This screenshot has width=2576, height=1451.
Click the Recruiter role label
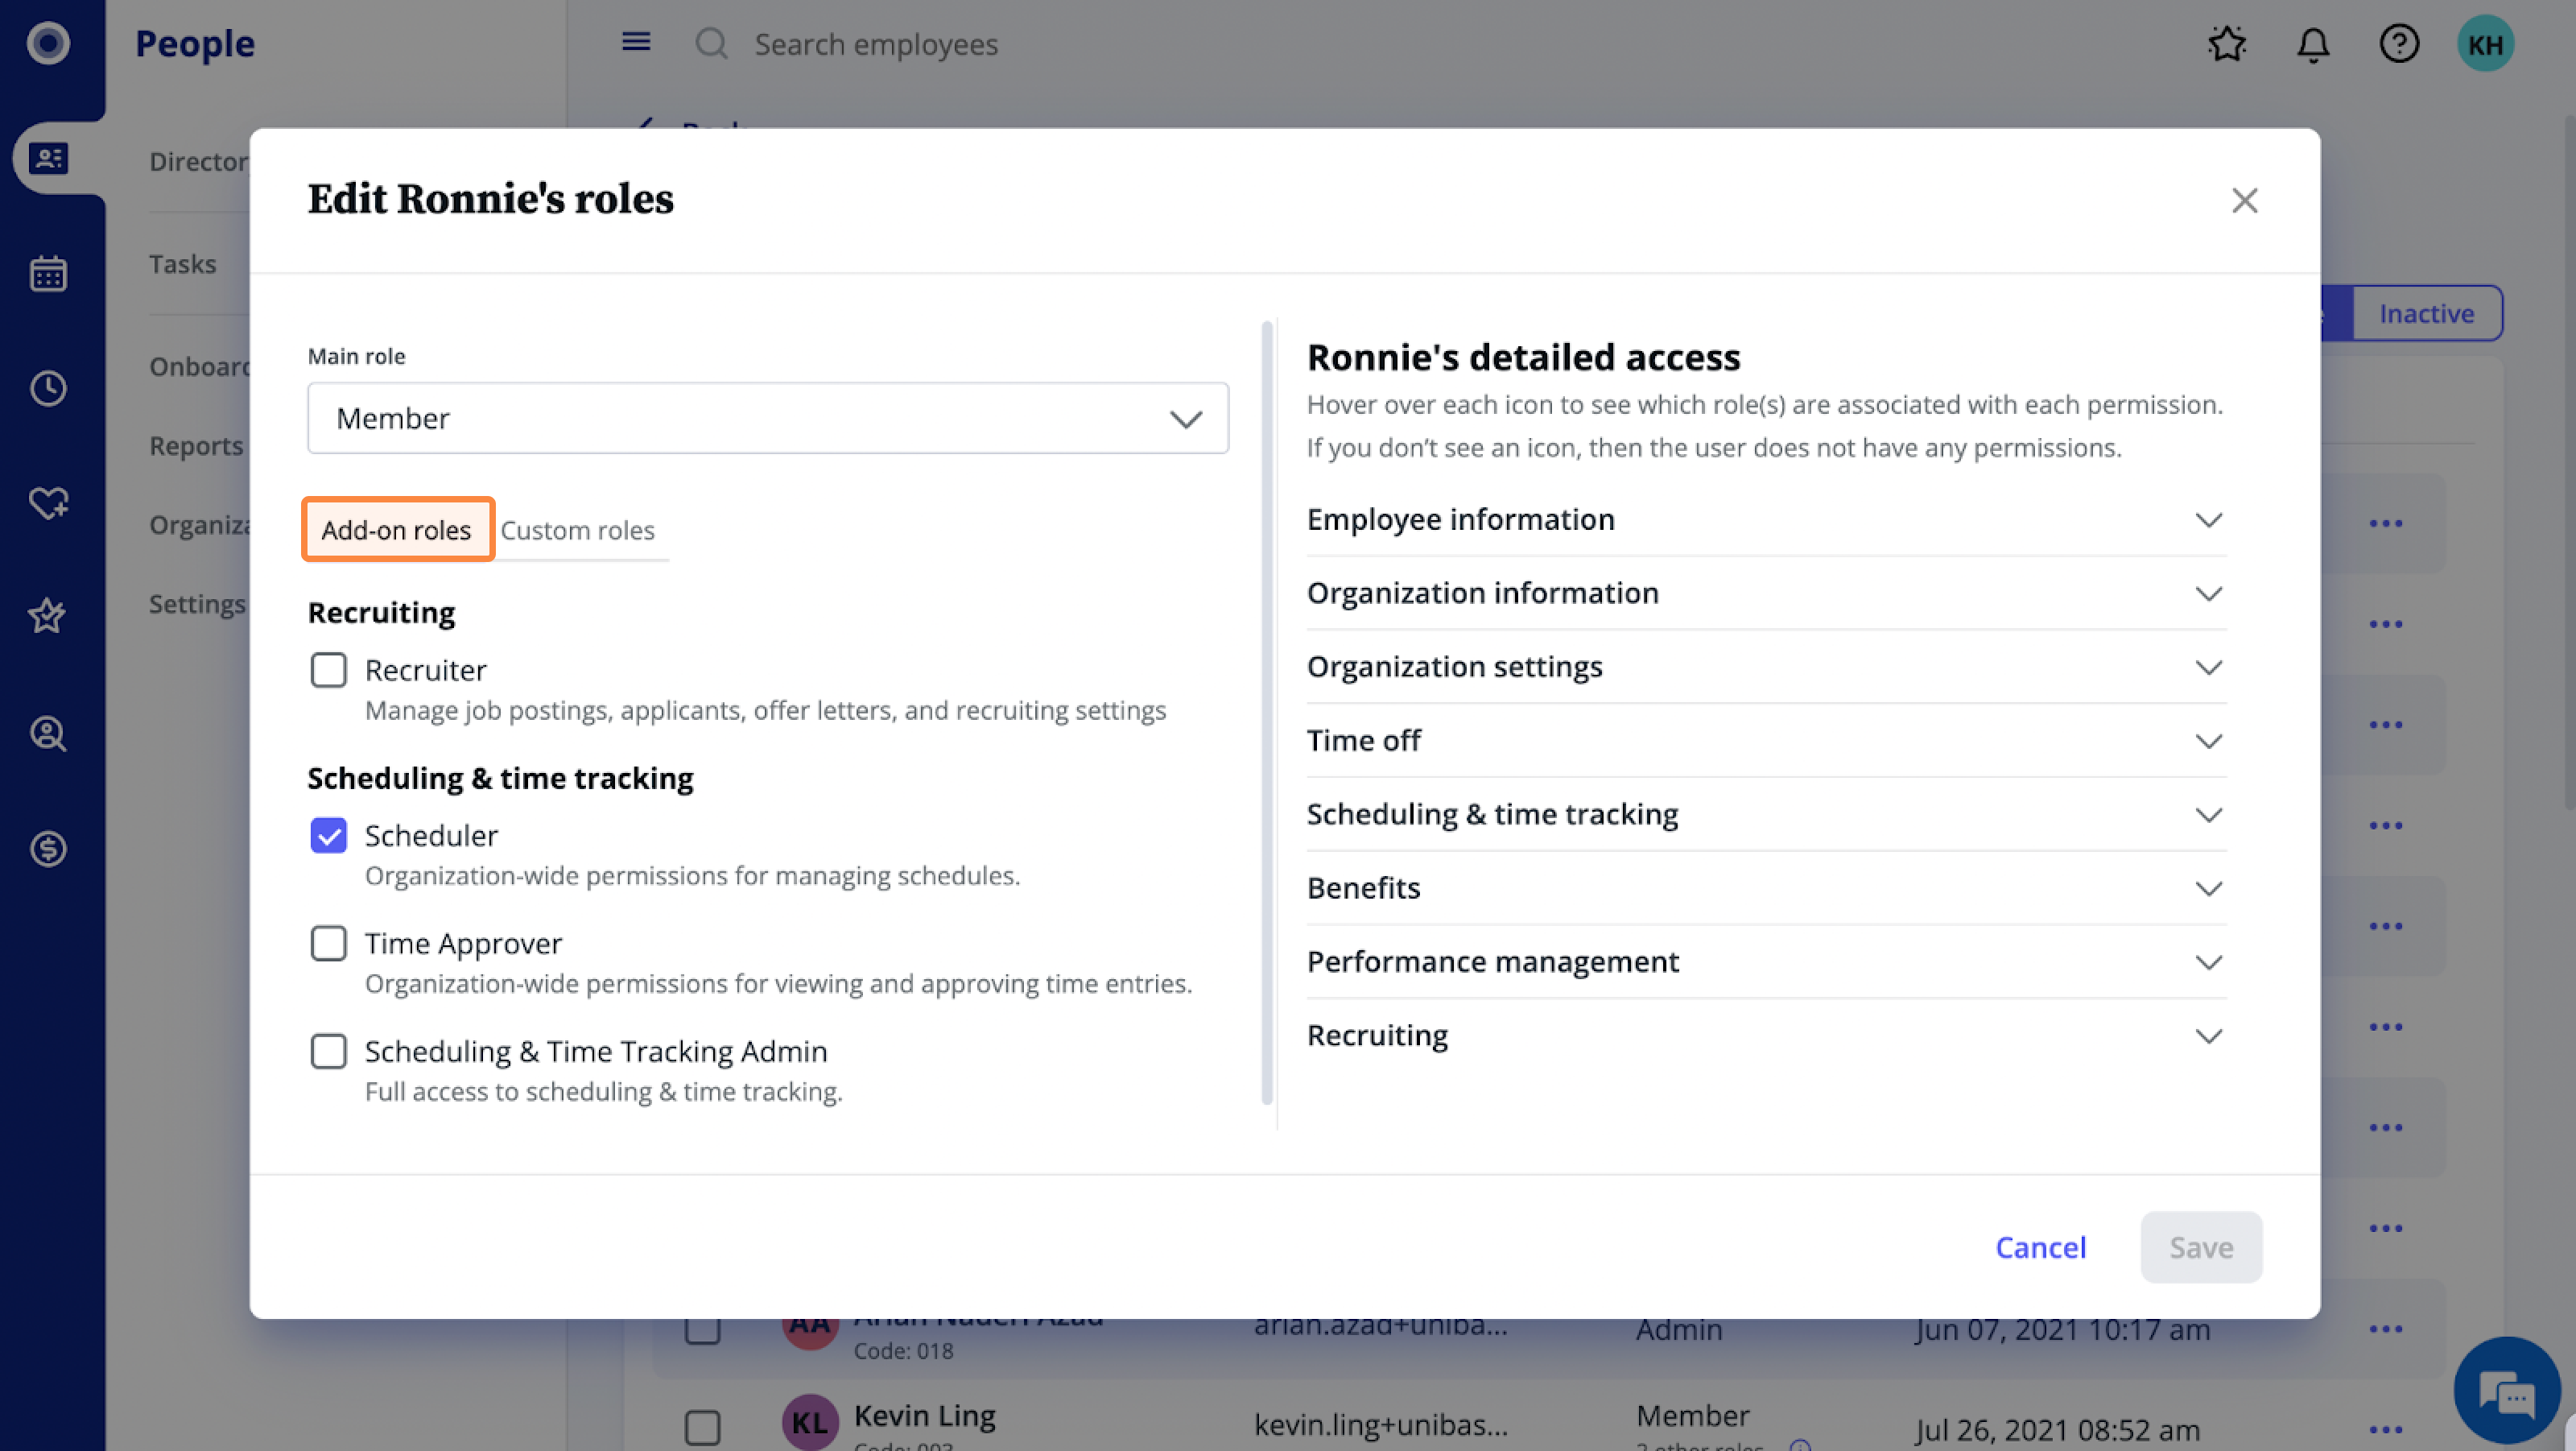(425, 669)
